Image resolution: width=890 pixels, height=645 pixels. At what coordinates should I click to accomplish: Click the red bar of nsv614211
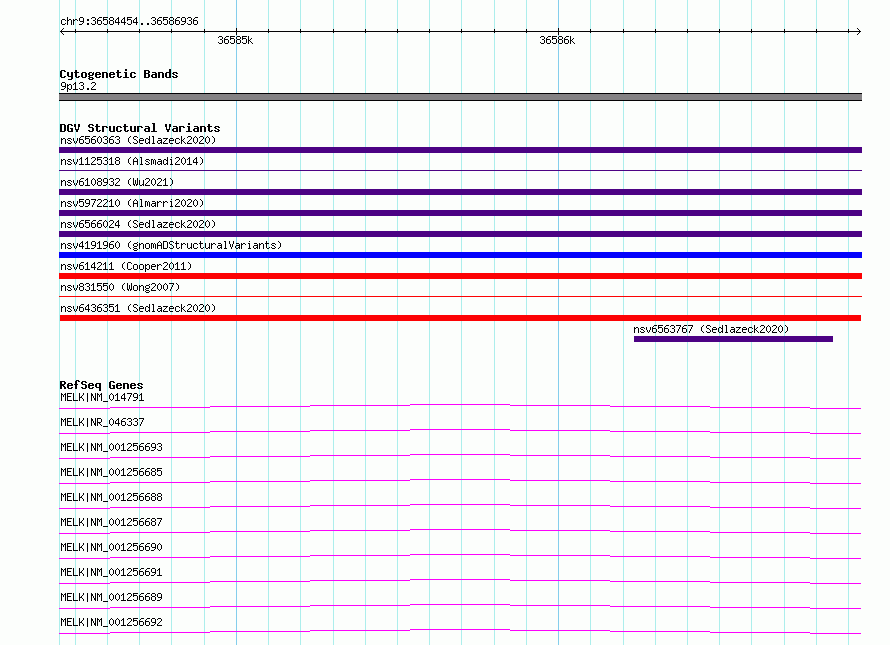pyautogui.click(x=460, y=276)
